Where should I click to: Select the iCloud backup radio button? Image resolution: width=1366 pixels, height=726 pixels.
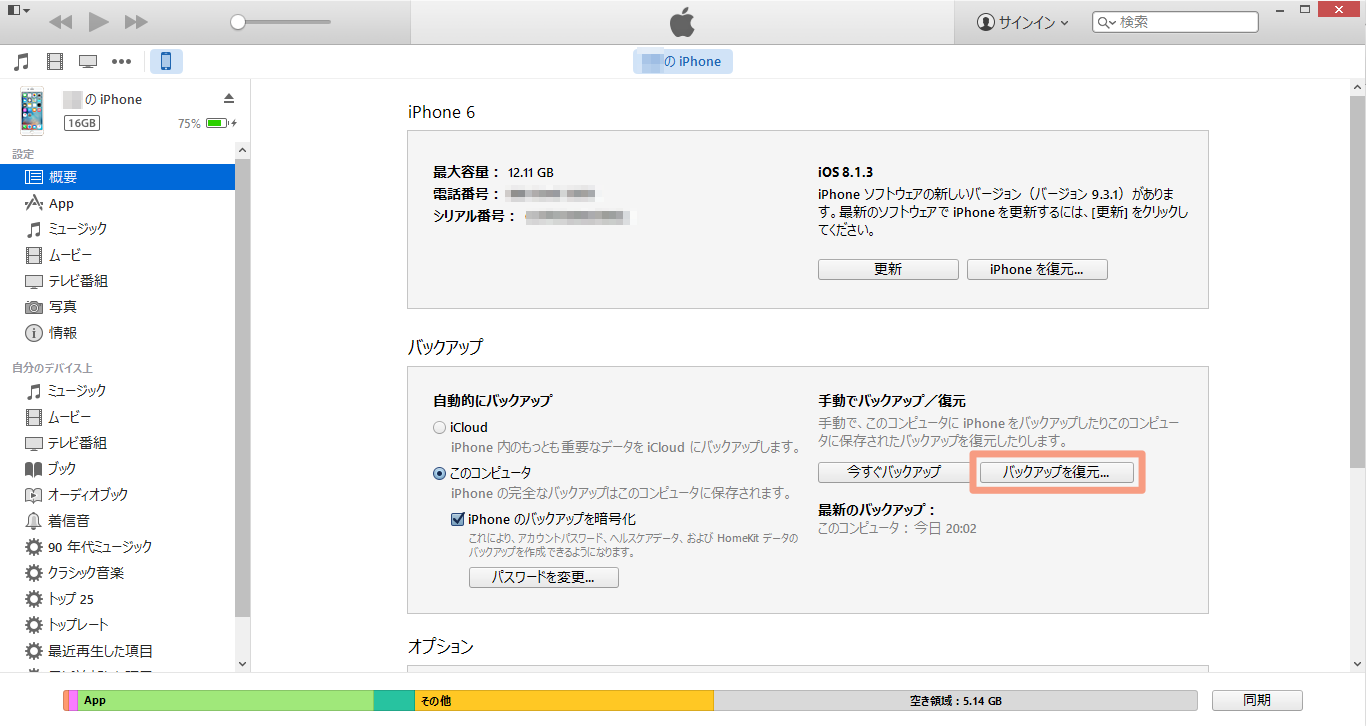tap(439, 428)
